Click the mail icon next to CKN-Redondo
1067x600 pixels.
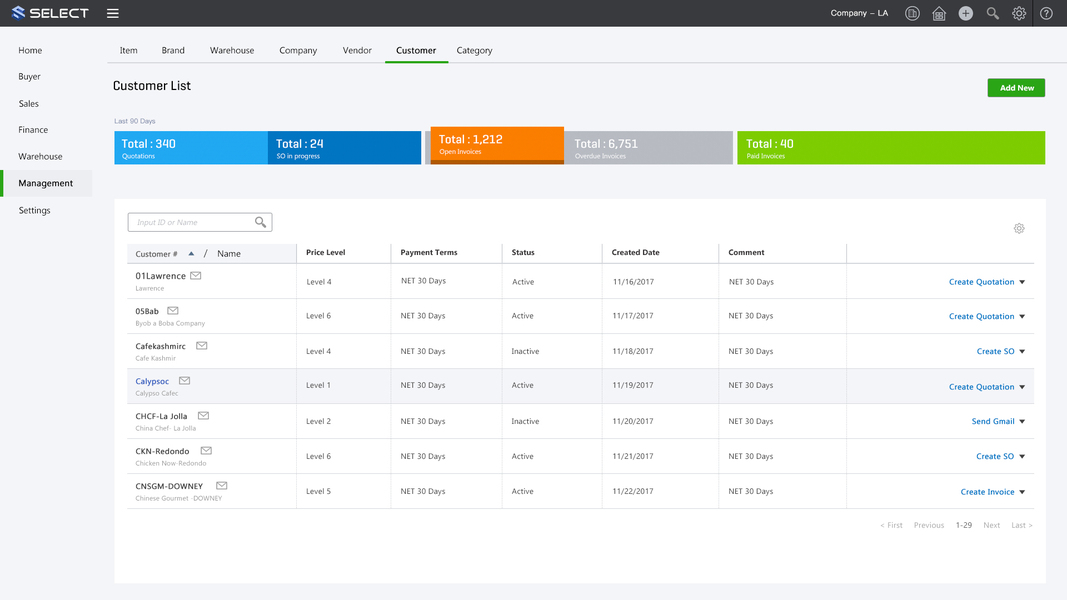[x=206, y=450]
